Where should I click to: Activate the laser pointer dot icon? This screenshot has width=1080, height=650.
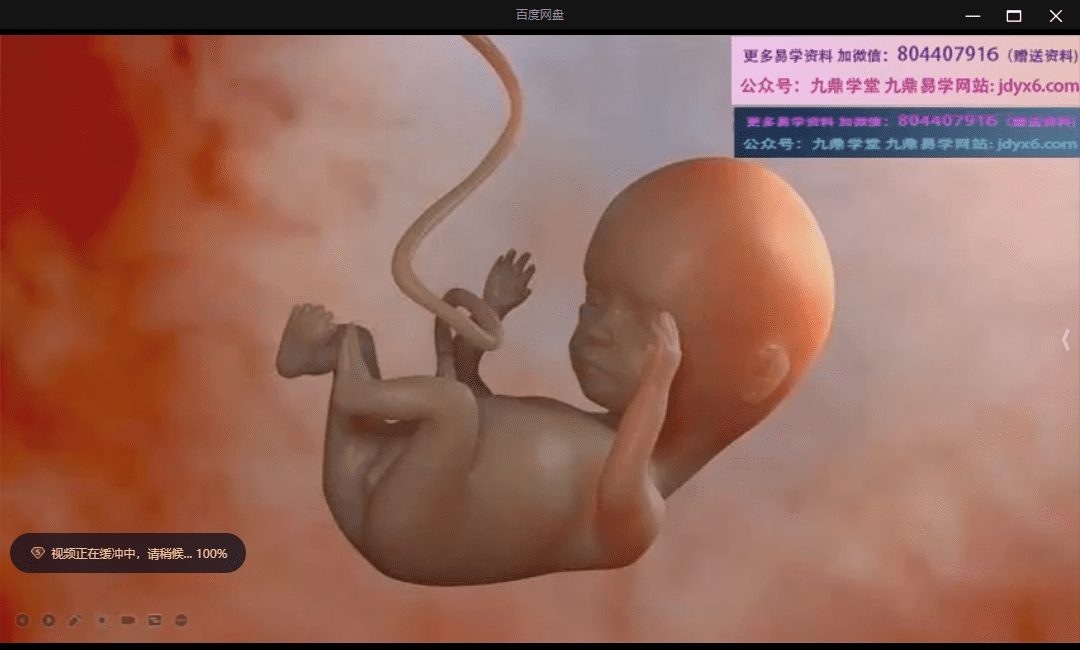pos(102,620)
